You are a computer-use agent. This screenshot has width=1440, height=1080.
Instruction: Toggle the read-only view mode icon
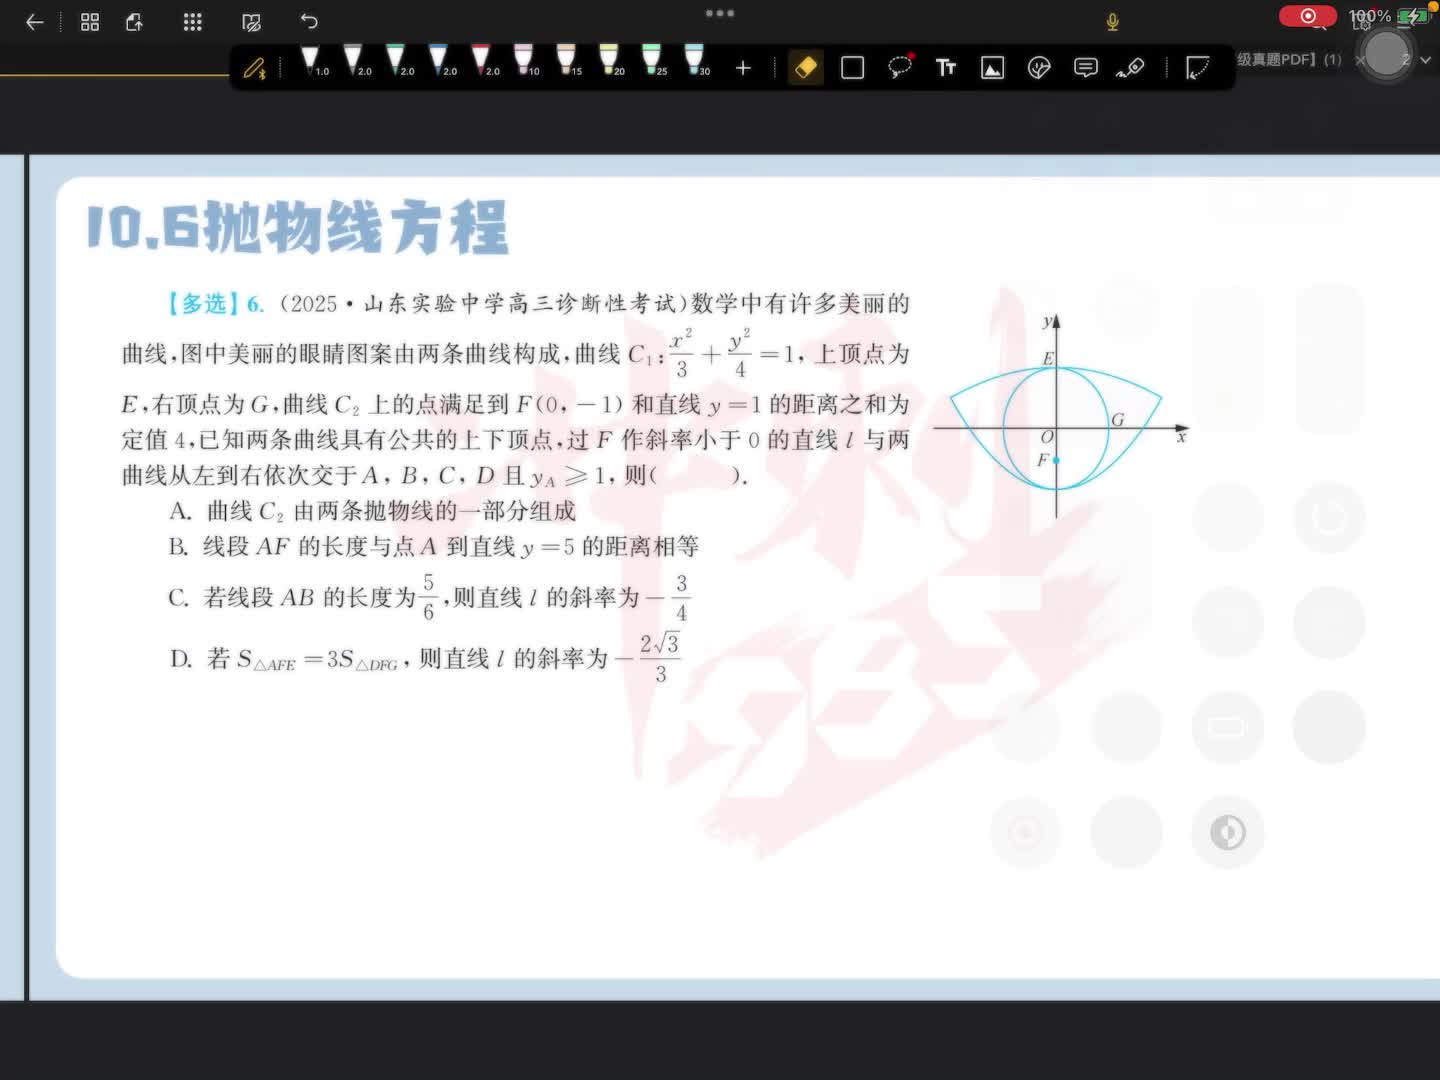(x=252, y=22)
